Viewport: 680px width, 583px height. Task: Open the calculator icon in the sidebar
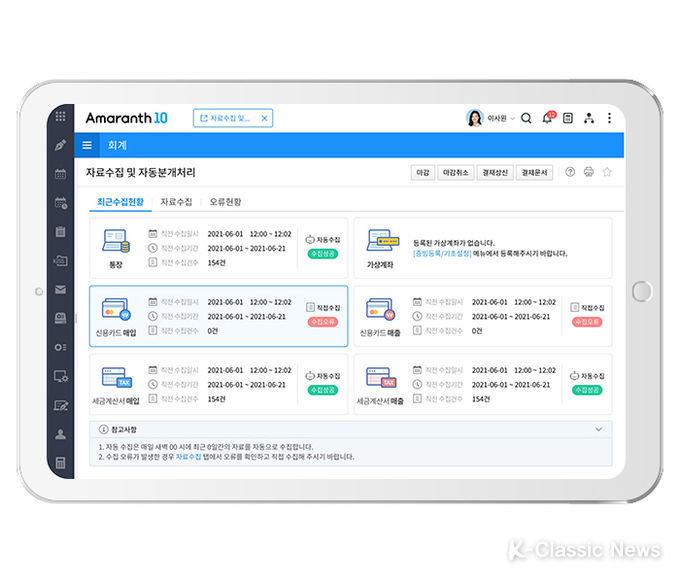click(61, 463)
